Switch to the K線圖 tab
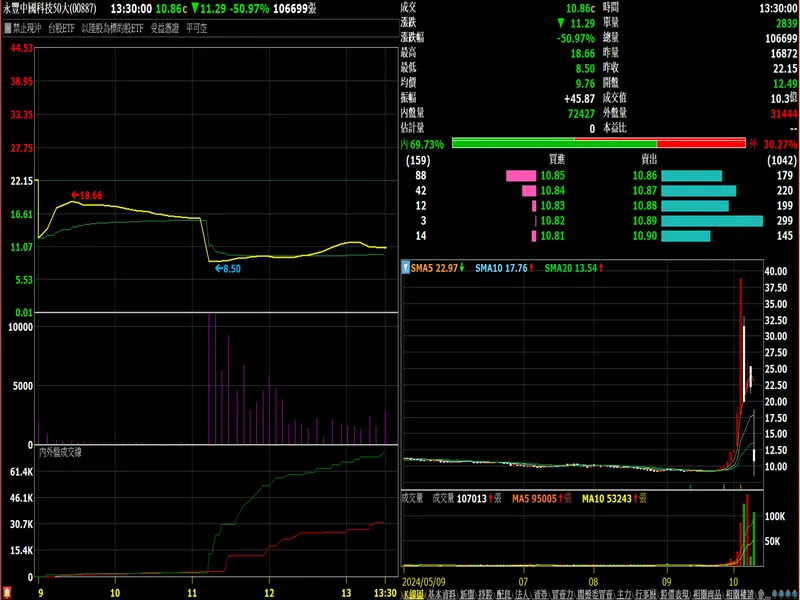800x600 pixels. click(x=413, y=594)
